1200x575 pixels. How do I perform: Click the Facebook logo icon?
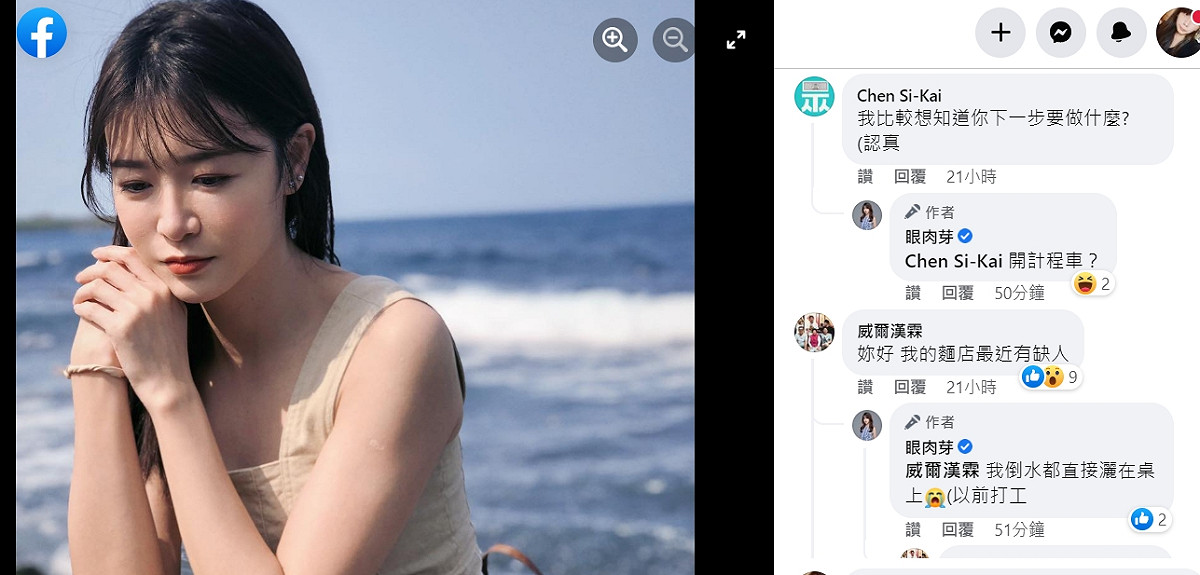tap(42, 33)
